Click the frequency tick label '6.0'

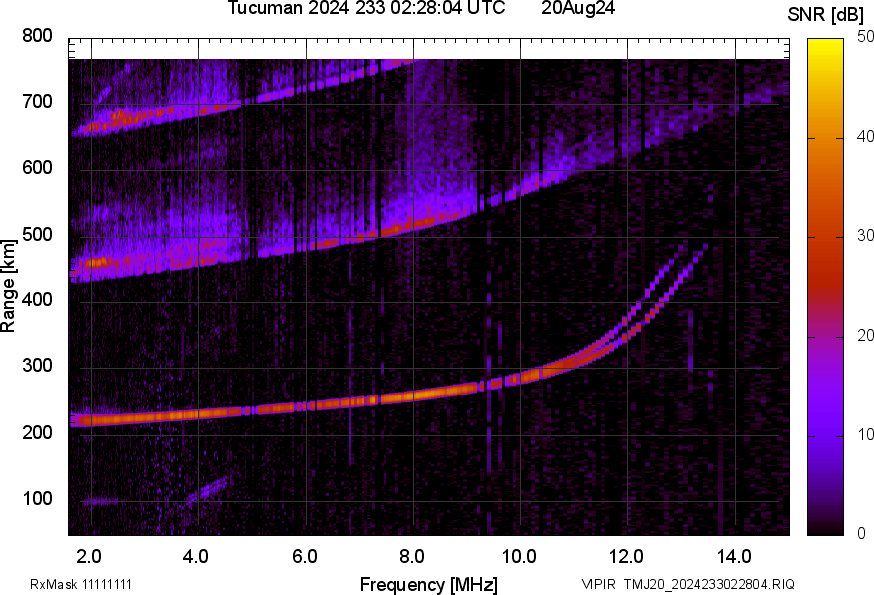(305, 556)
